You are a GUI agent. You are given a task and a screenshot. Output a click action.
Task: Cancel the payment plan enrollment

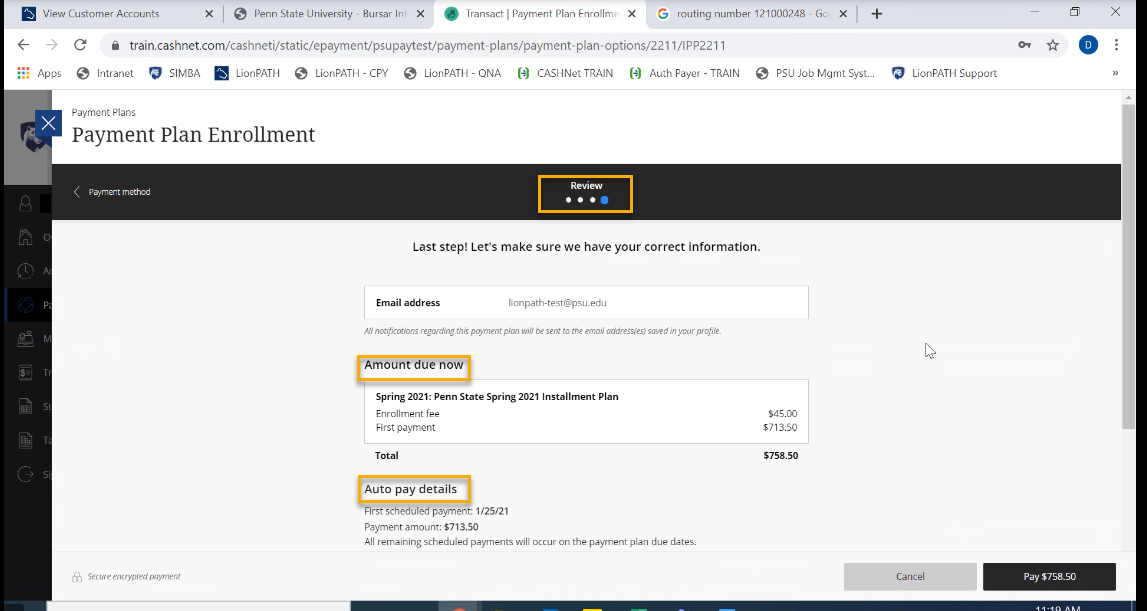tap(910, 577)
